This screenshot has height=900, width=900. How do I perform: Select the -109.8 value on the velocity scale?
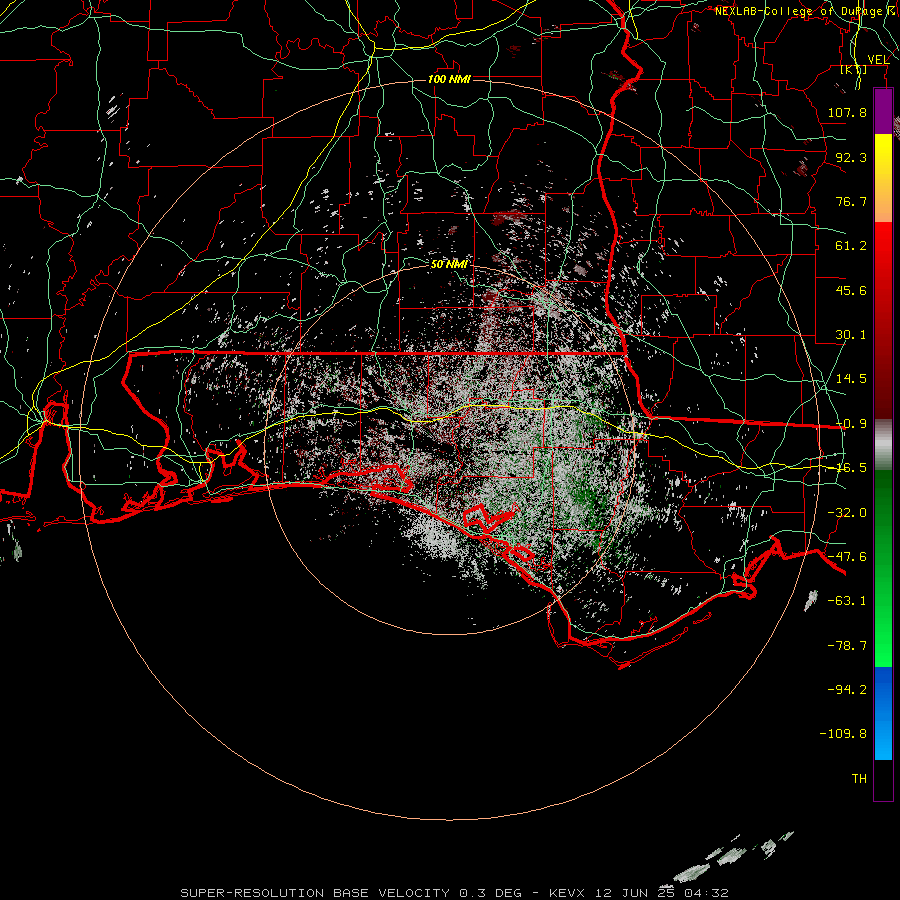(843, 734)
